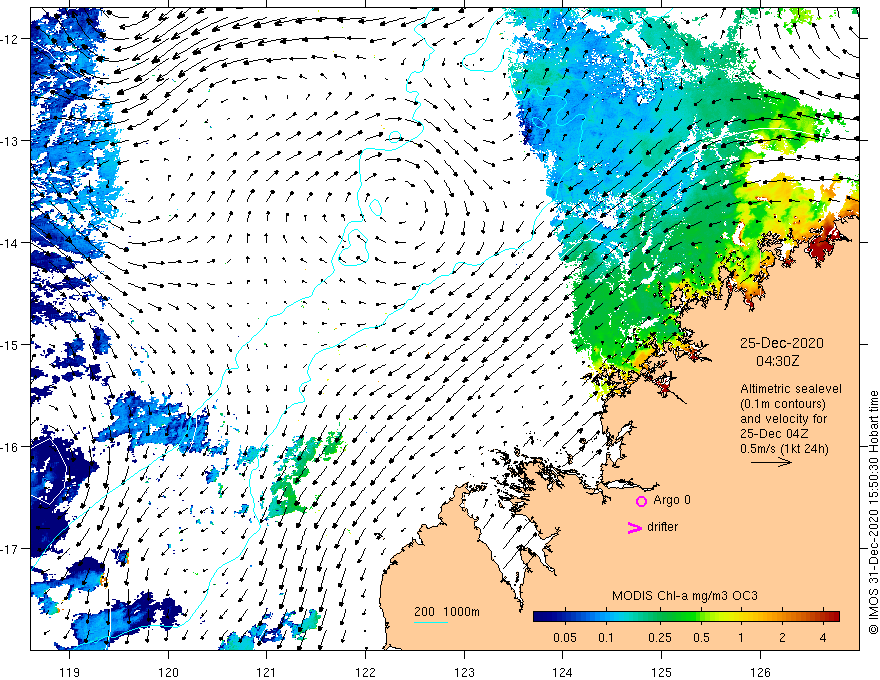Click the latitude axis label '-15'

pyautogui.click(x=10, y=344)
